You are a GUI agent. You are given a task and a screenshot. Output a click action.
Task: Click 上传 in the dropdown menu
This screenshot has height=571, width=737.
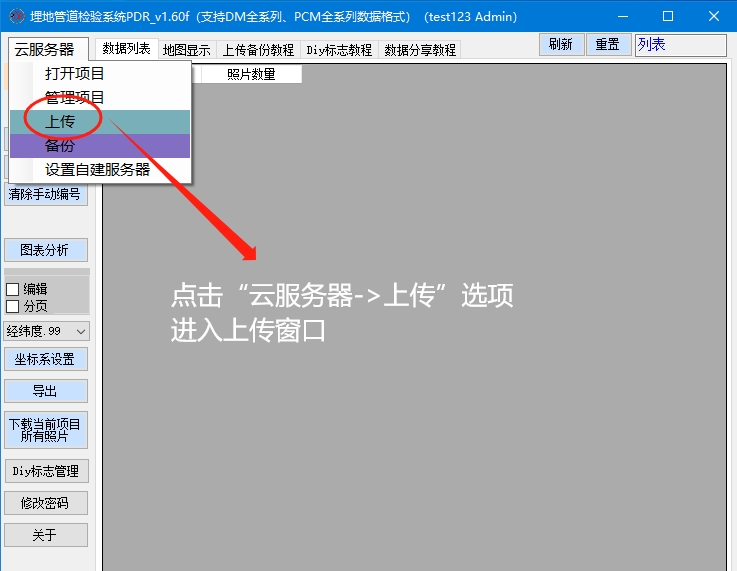click(60, 122)
